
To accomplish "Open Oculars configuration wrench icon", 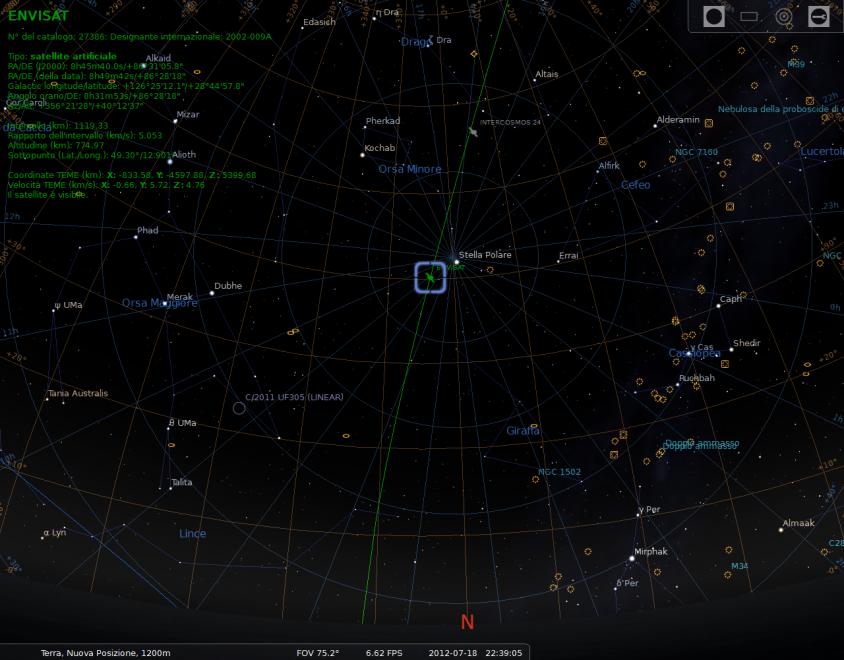I will pos(818,17).
